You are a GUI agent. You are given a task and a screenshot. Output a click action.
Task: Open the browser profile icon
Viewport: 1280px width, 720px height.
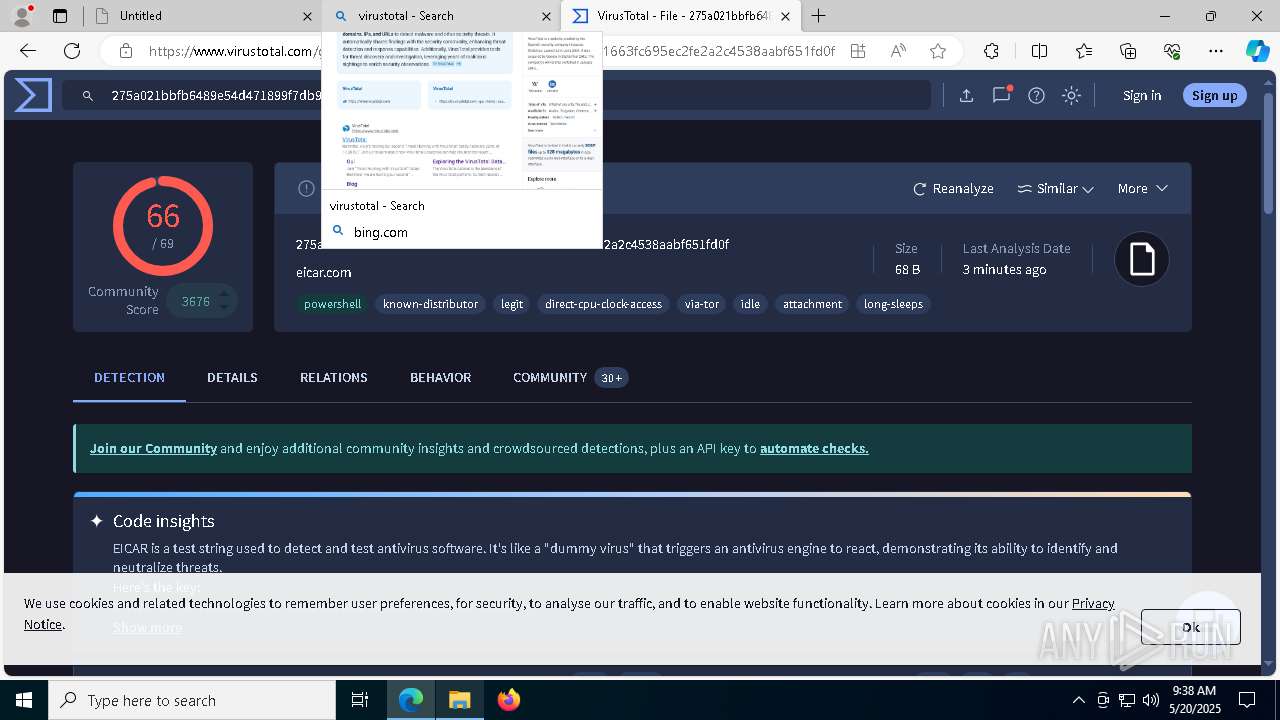22,16
